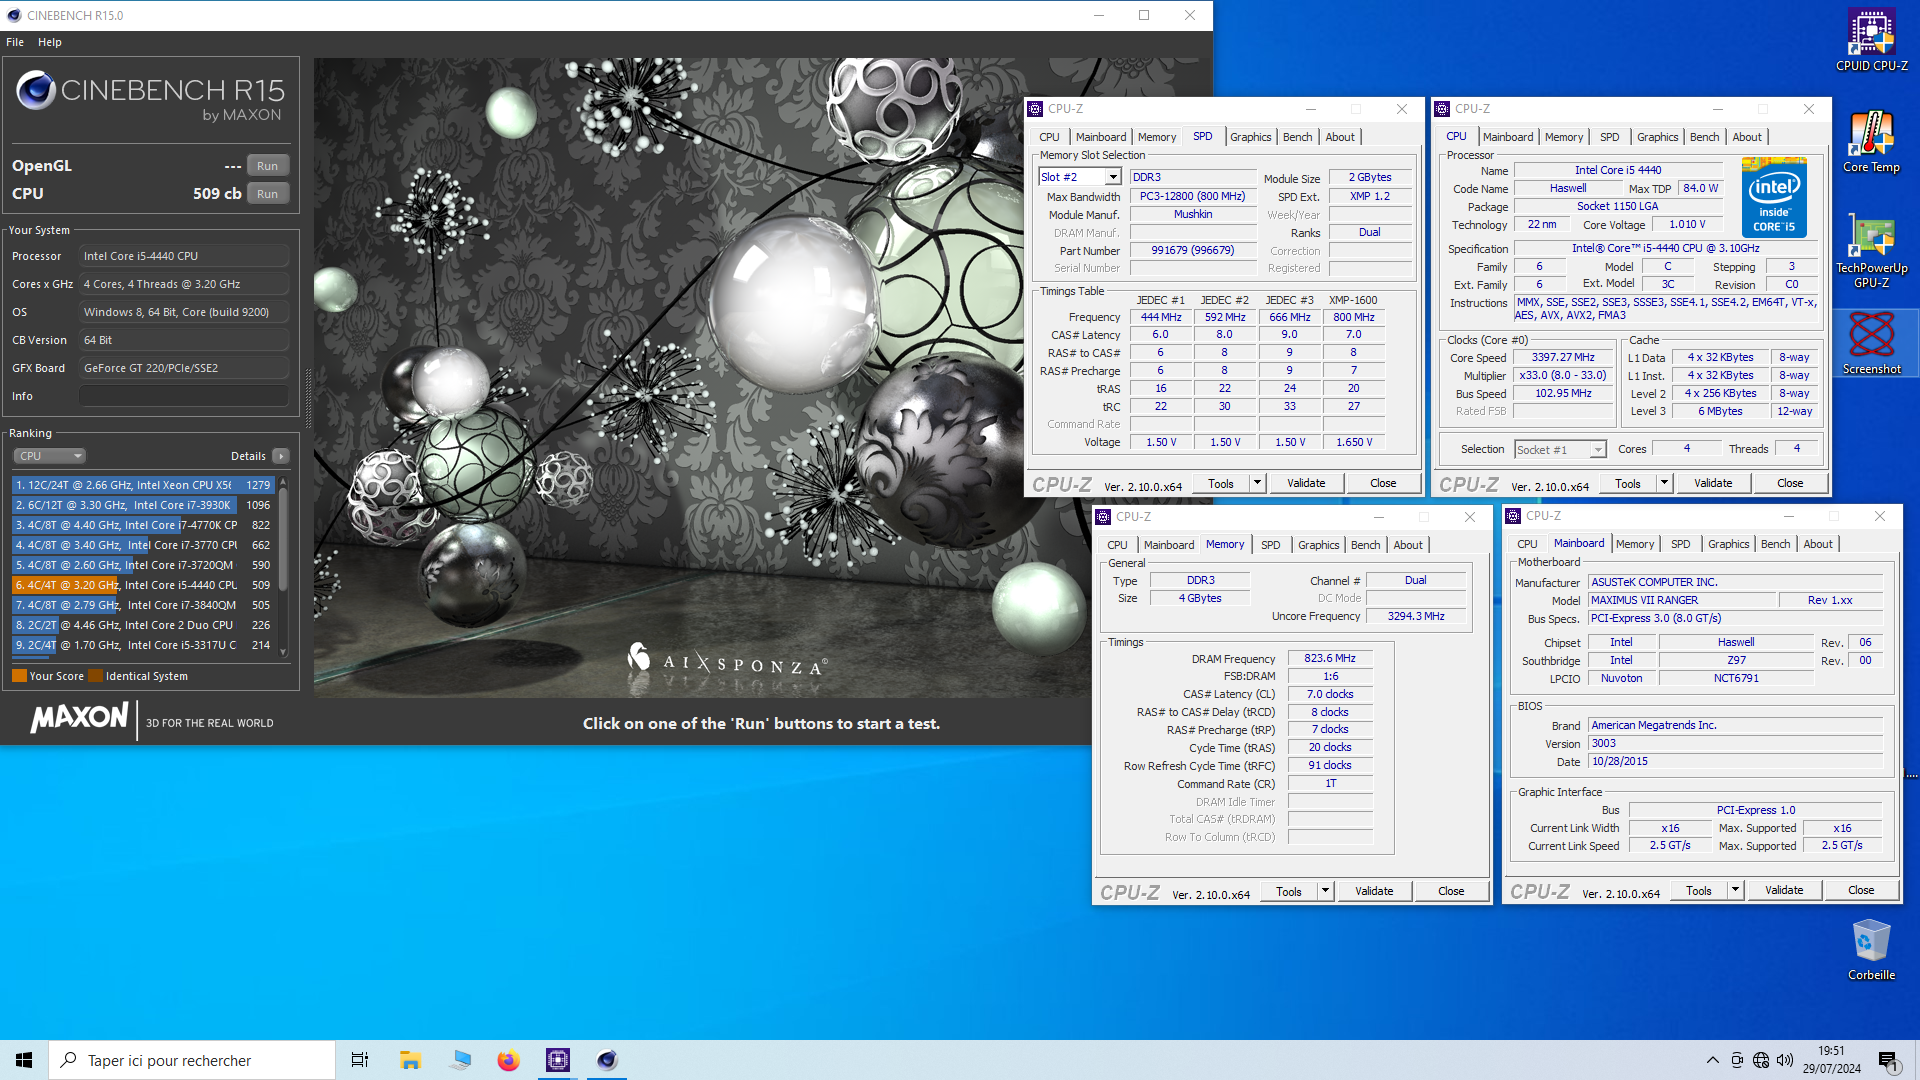This screenshot has height=1080, width=1920.
Task: Click the Part Number 991679 field
Action: coord(1192,250)
